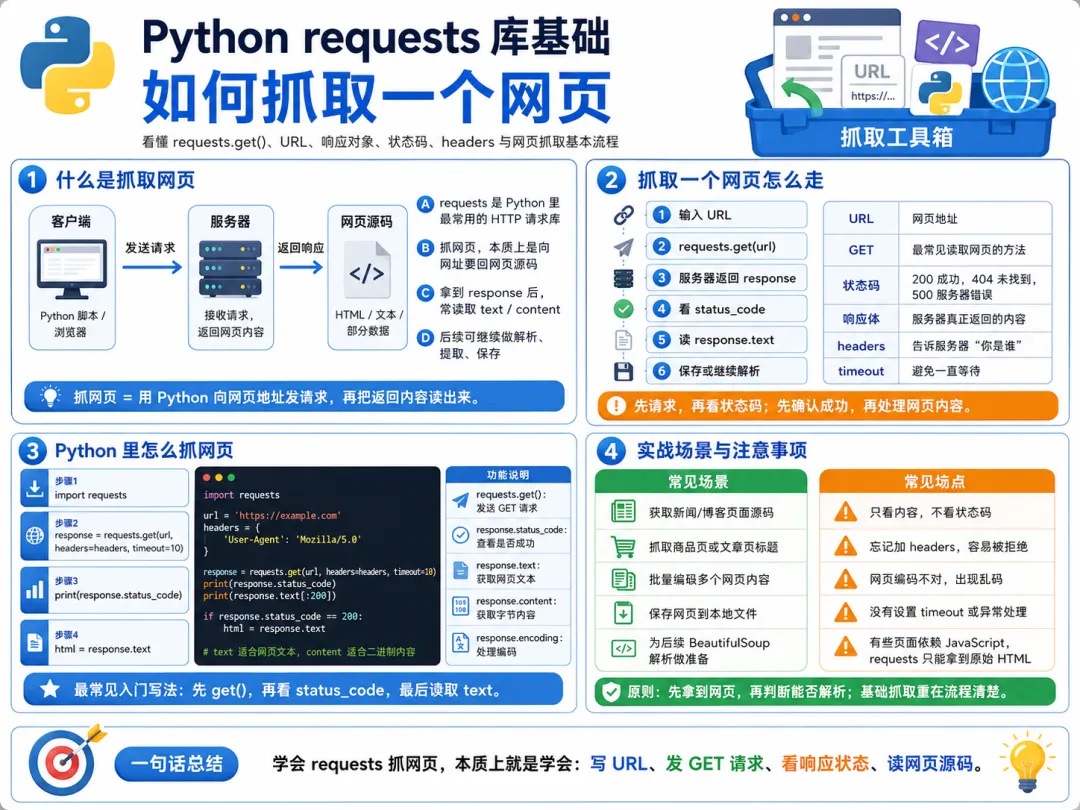Click section heading 实战场景与注意事项
This screenshot has width=1080, height=810.
tap(721, 450)
